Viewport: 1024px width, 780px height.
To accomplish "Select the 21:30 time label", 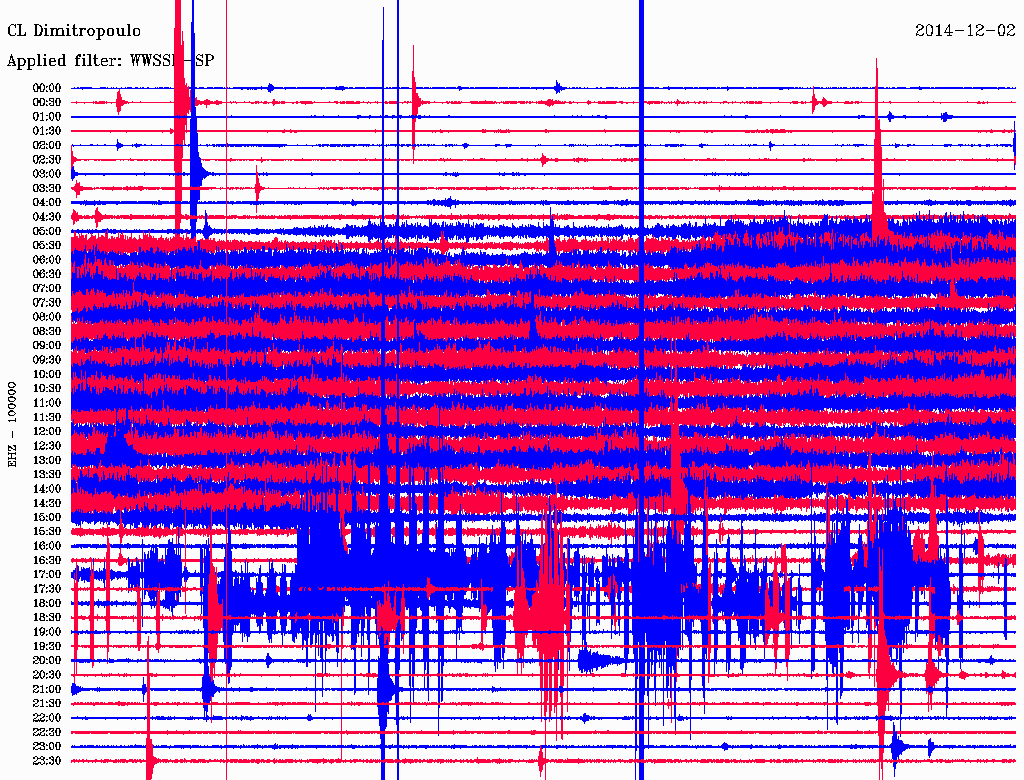I will (47, 703).
